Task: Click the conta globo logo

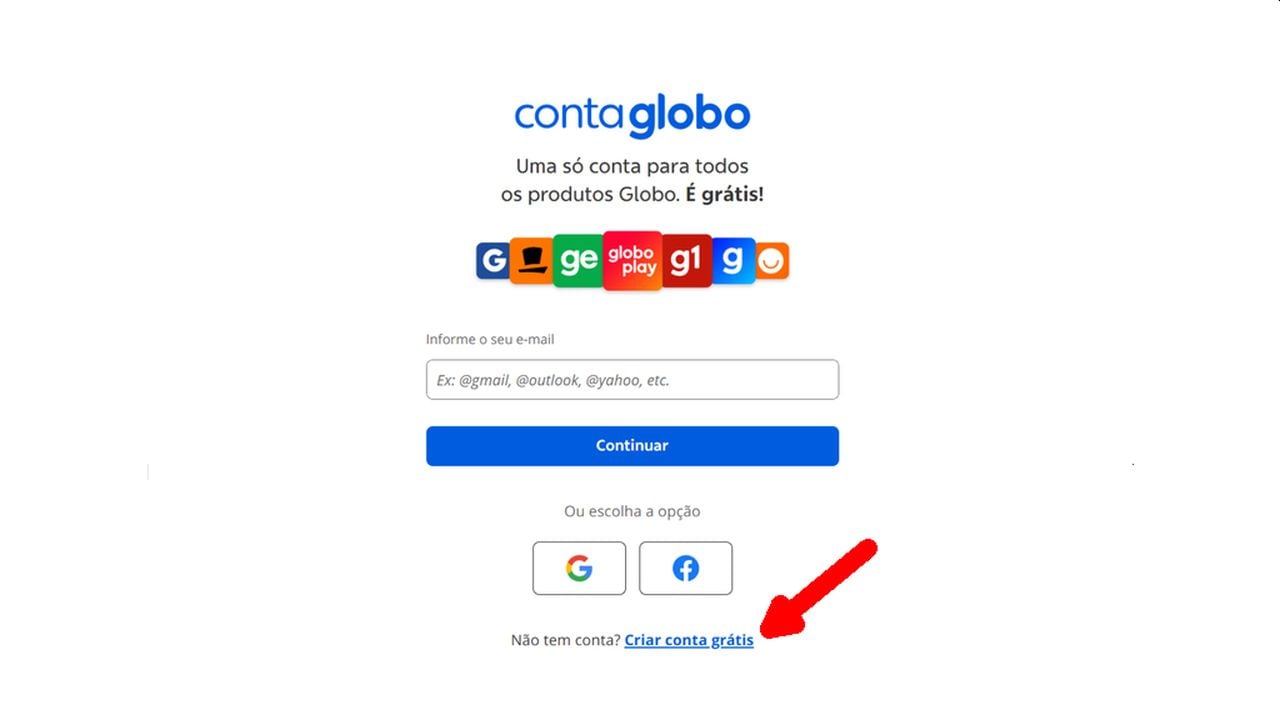Action: tap(632, 116)
